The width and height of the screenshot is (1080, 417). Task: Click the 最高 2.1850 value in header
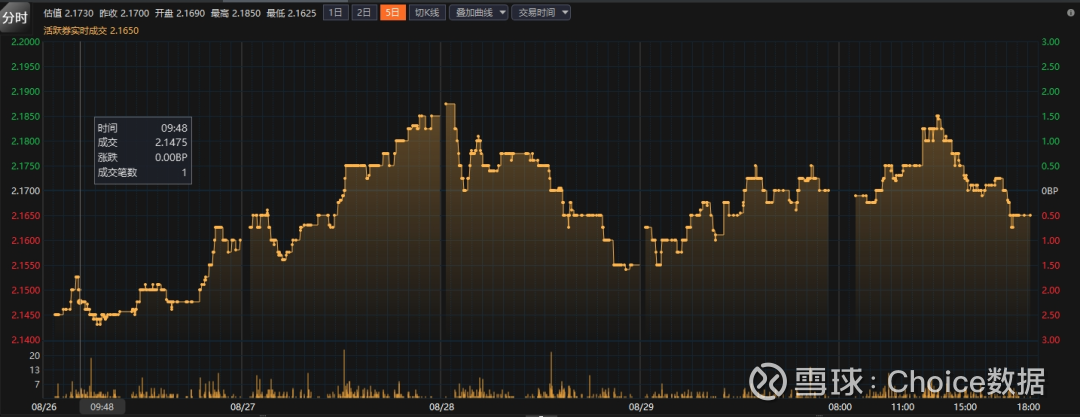[x=234, y=13]
